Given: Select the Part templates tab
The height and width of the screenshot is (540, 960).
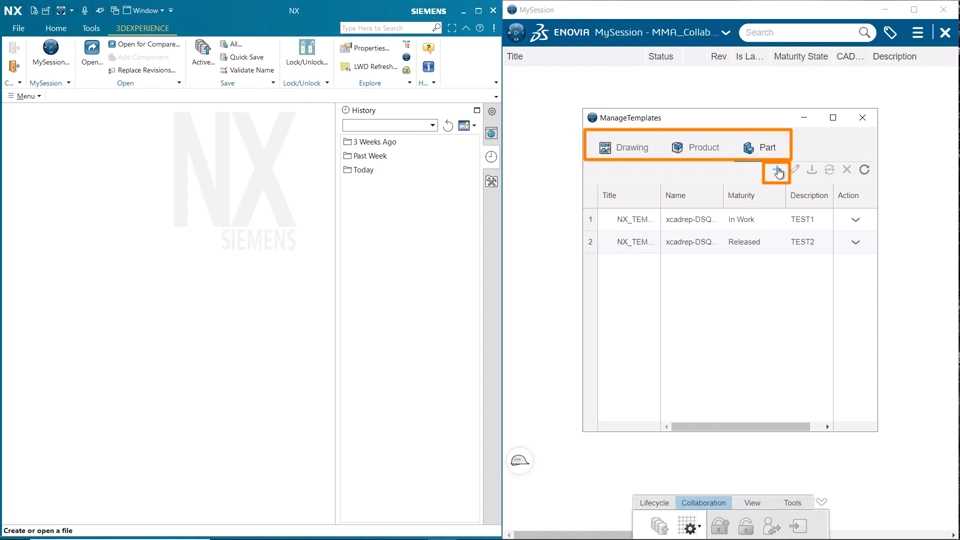Looking at the screenshot, I should pyautogui.click(x=759, y=148).
